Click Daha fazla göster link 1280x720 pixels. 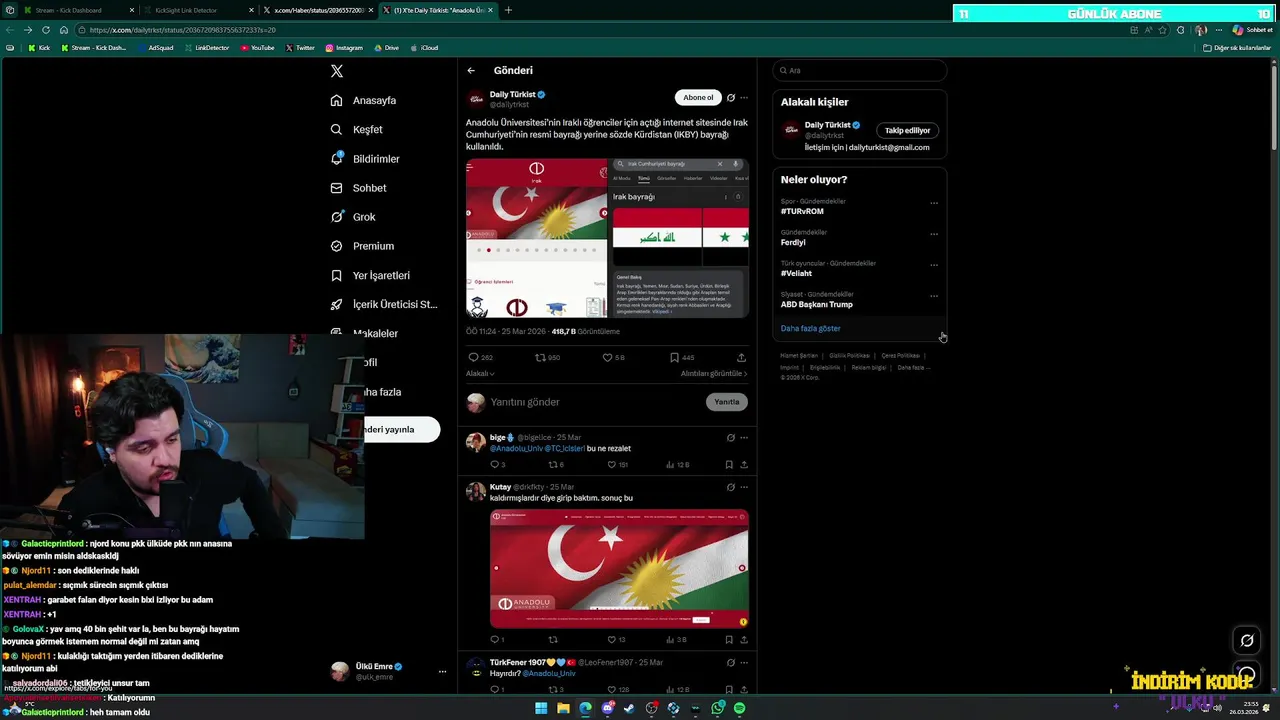810,328
